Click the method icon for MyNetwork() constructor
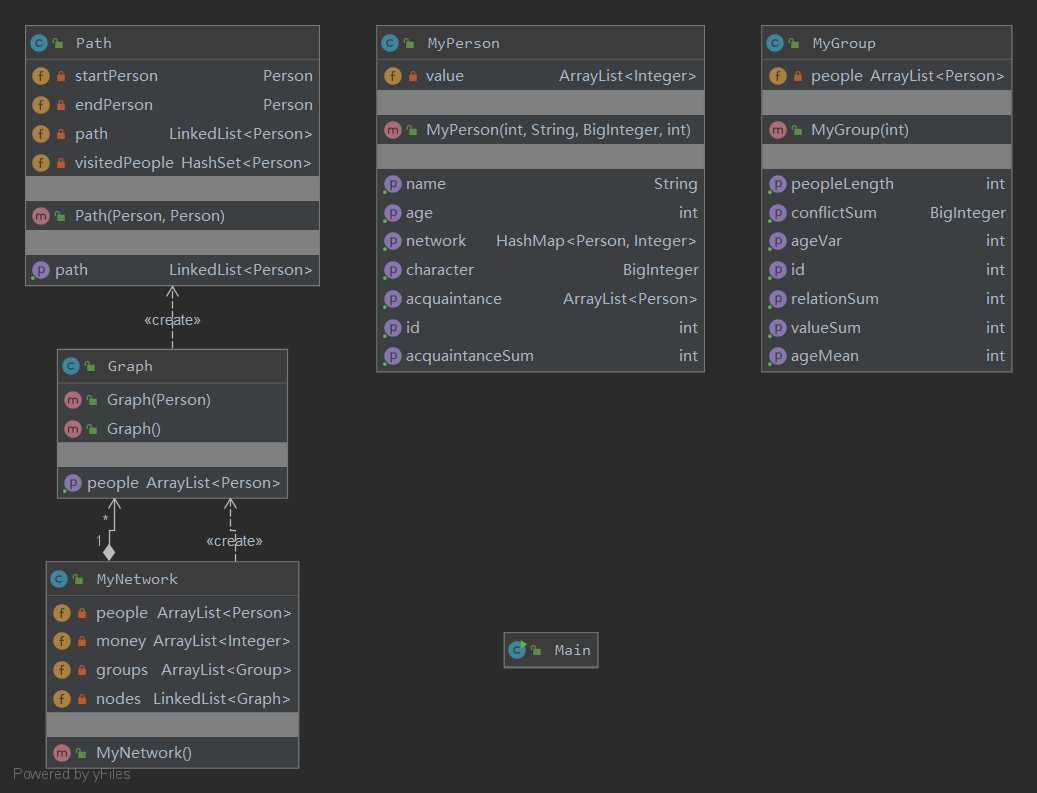 (62, 753)
